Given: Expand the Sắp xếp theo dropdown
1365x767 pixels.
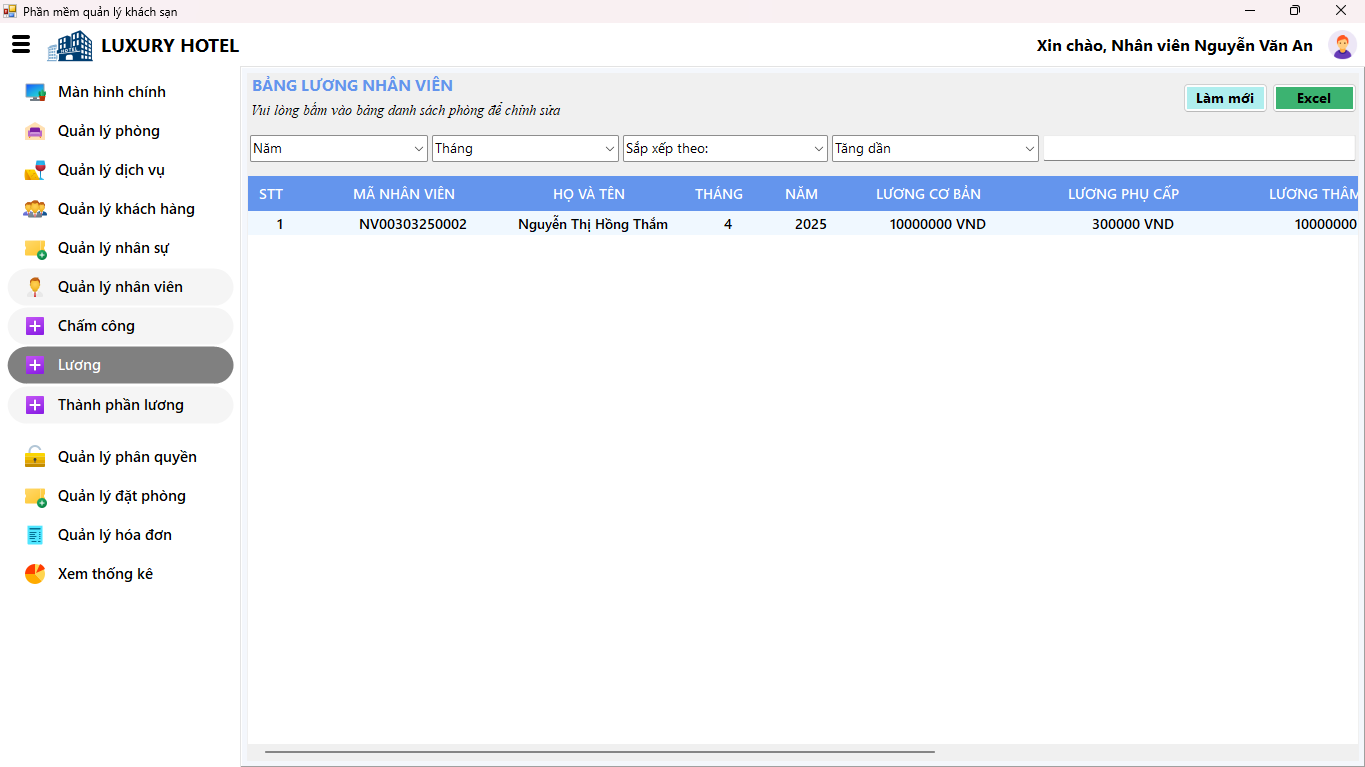Looking at the screenshot, I should point(725,148).
